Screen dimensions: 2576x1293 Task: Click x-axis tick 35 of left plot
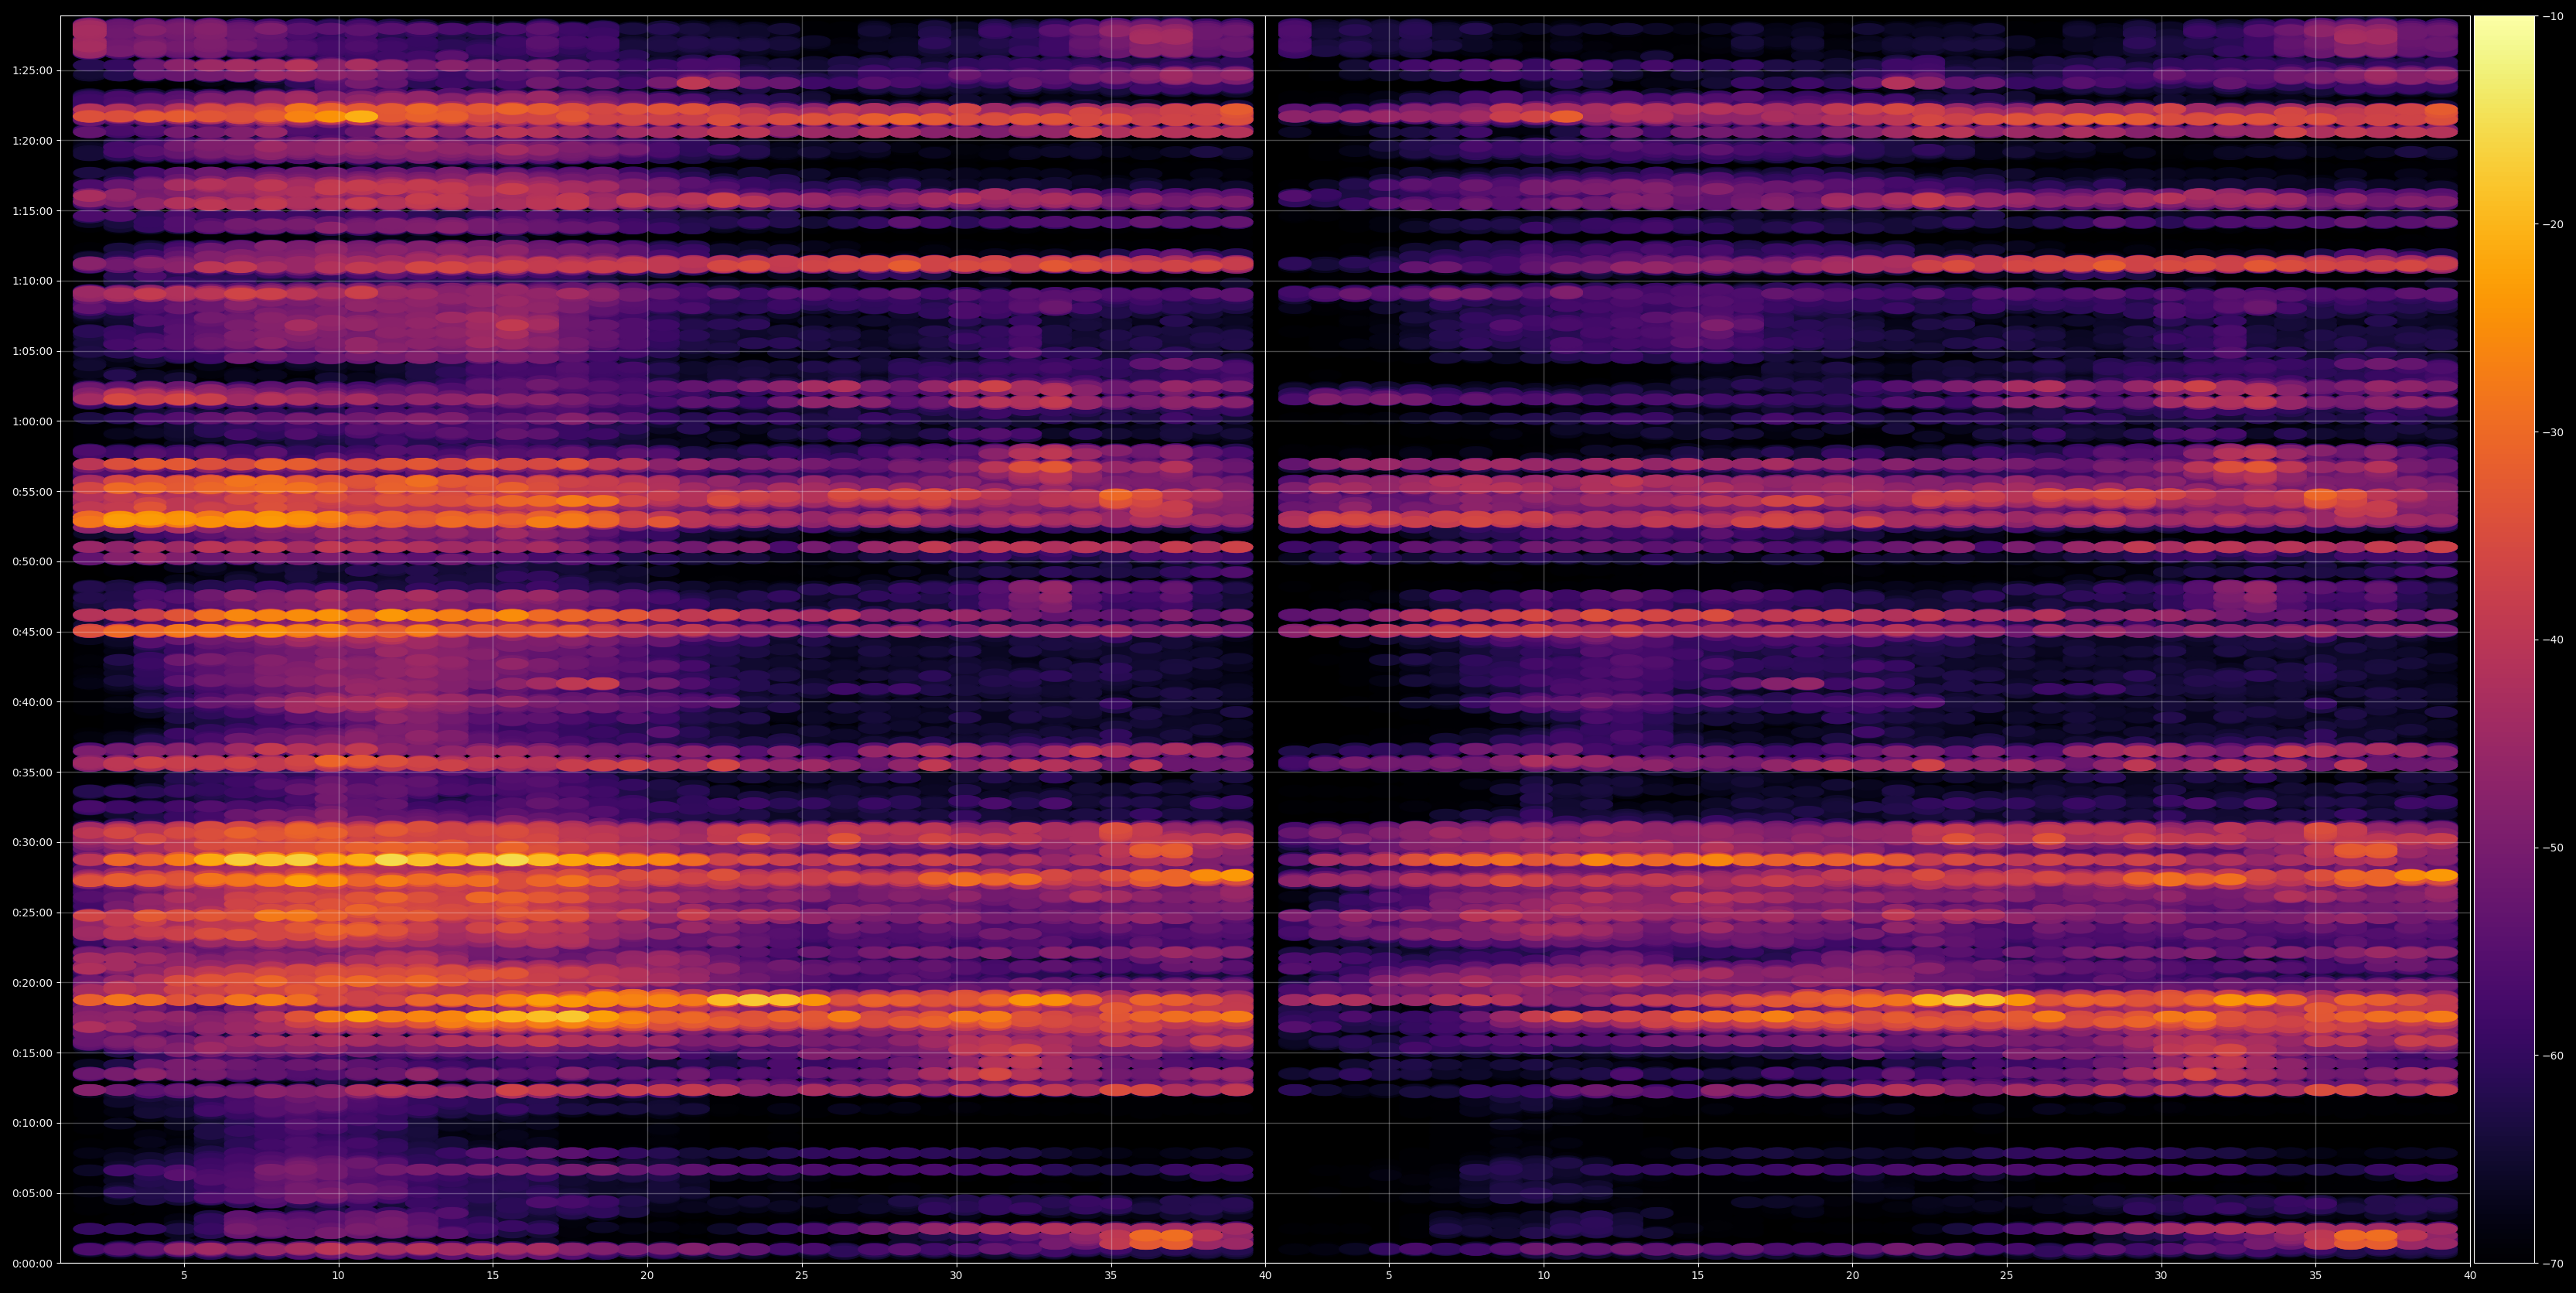[1111, 1276]
